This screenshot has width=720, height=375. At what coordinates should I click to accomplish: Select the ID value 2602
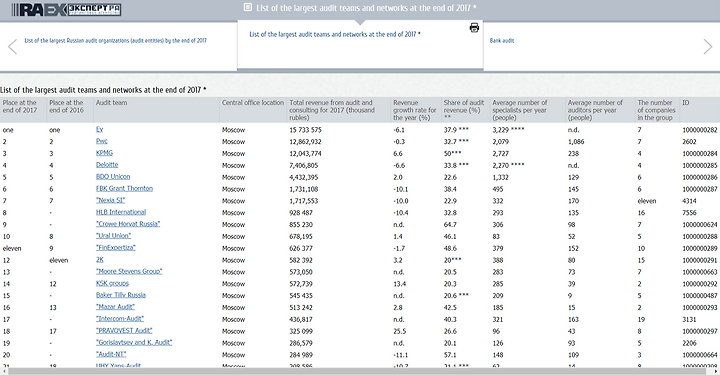(x=689, y=142)
